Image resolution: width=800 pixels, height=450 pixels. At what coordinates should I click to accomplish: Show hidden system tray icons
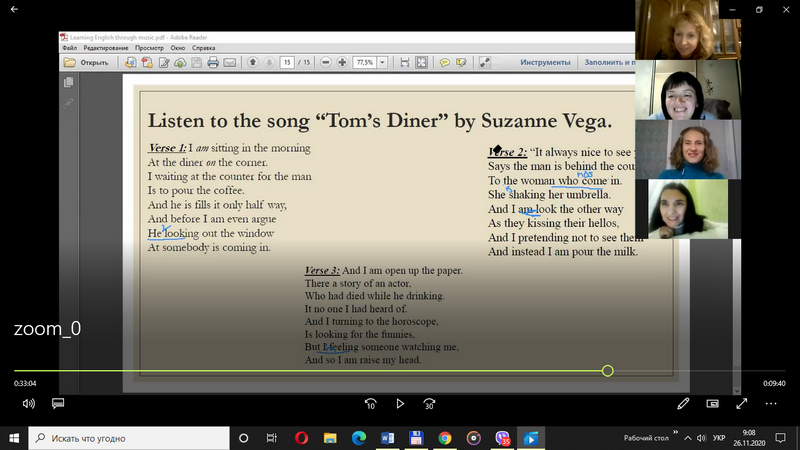click(x=688, y=438)
